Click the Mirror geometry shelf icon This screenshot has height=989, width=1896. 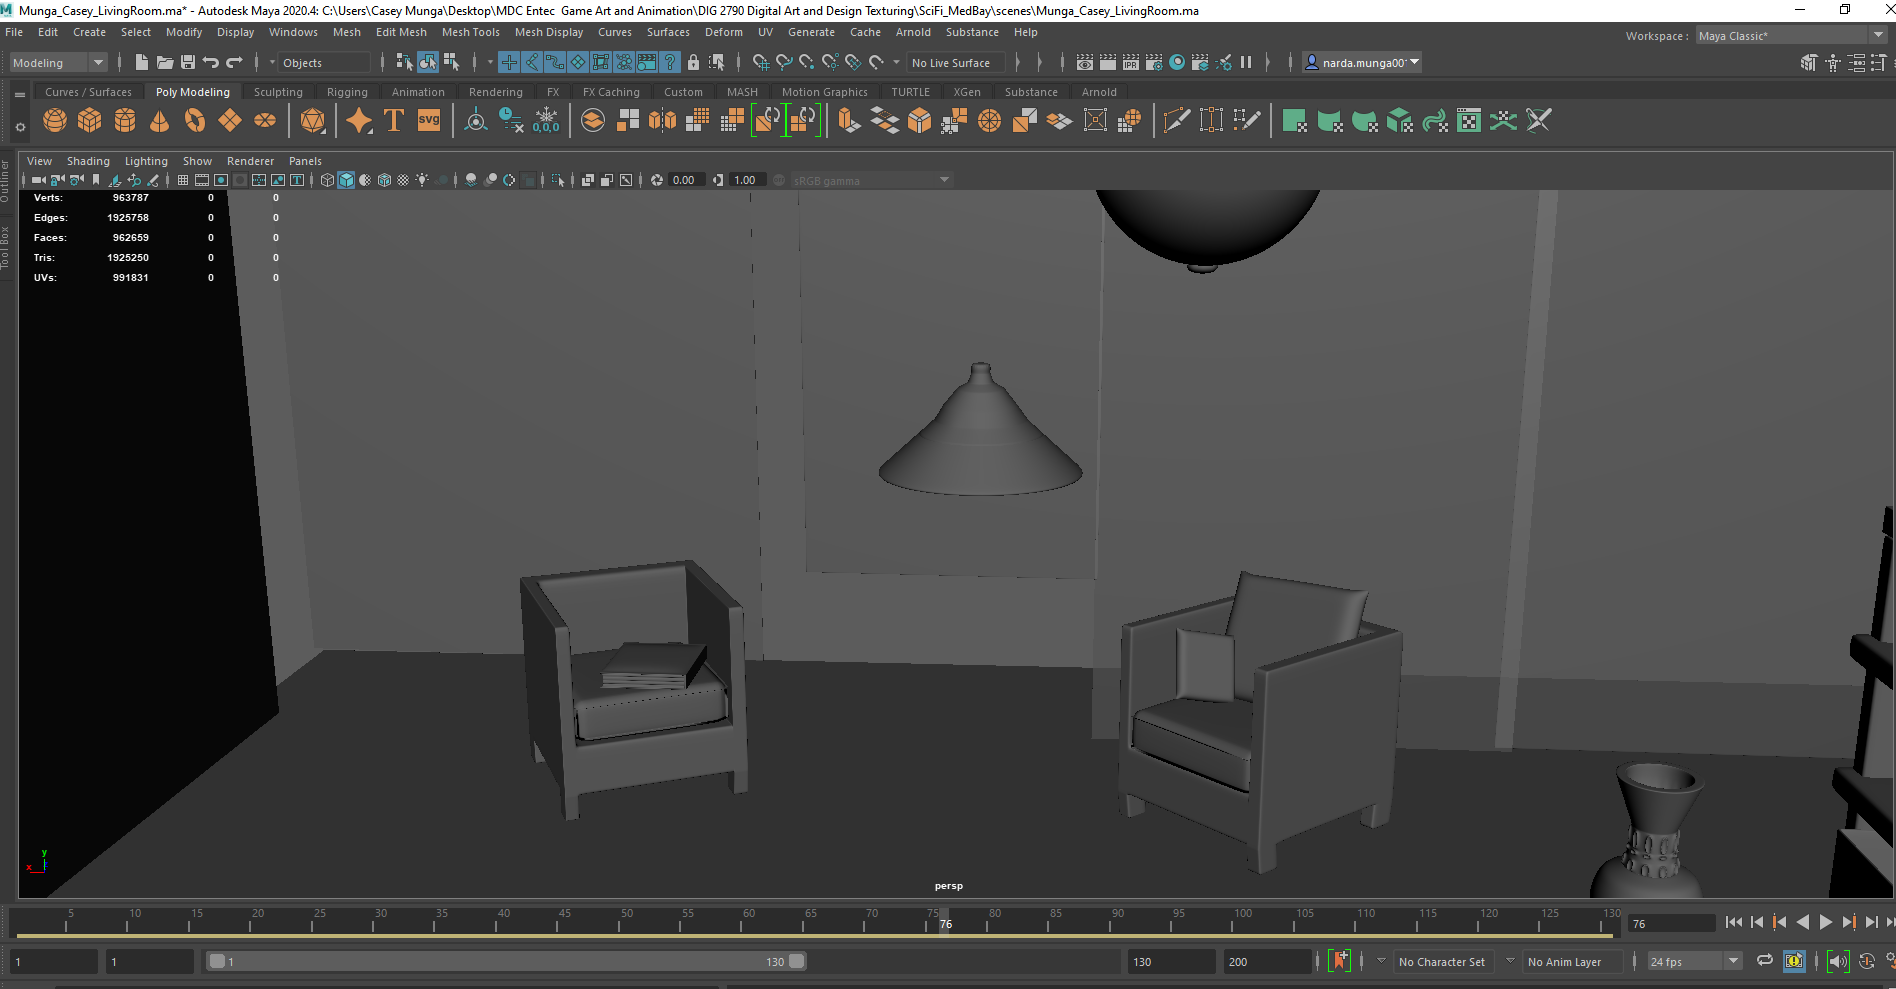(x=663, y=121)
